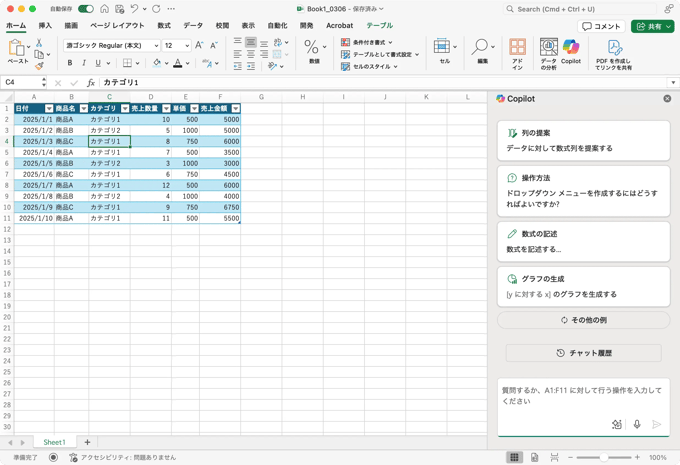Switch to the ページ レイアウト tab
The width and height of the screenshot is (680, 465).
117,26
